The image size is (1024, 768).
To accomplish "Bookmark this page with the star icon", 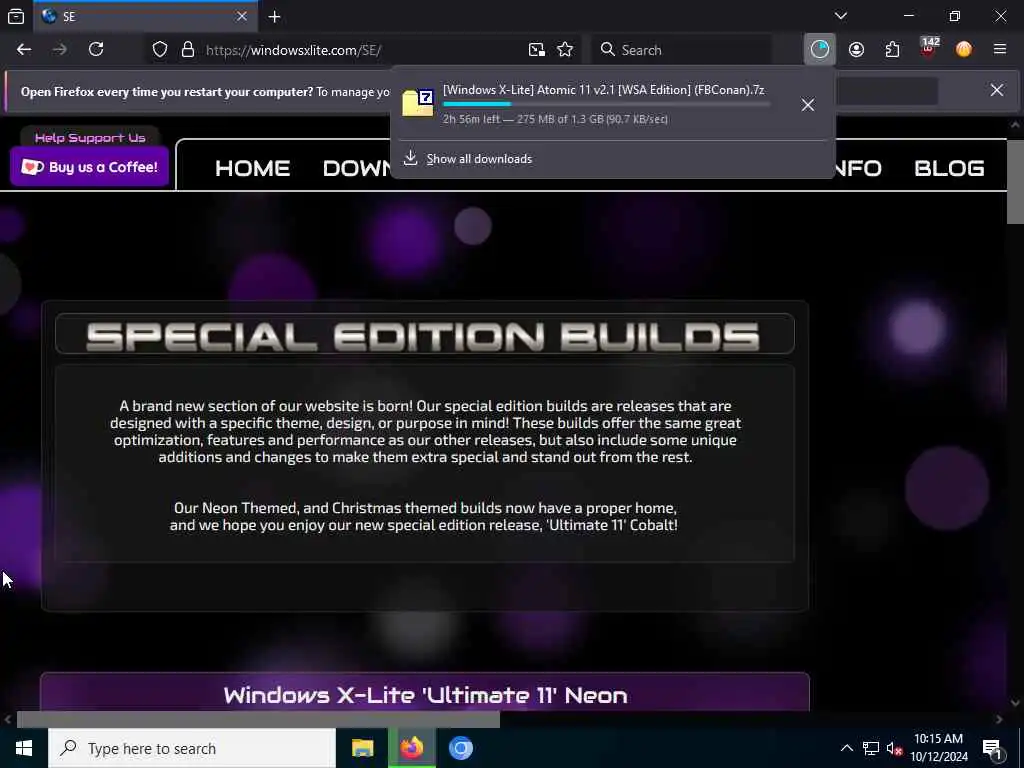I will (x=566, y=50).
